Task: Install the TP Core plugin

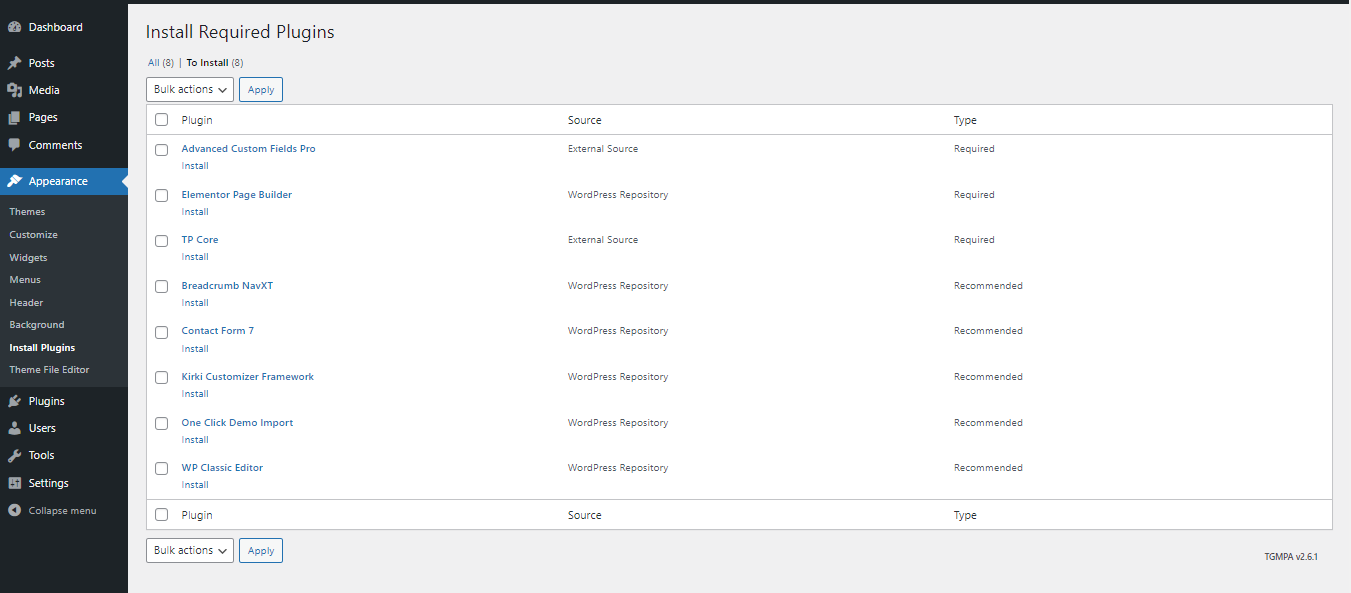Action: pos(195,257)
